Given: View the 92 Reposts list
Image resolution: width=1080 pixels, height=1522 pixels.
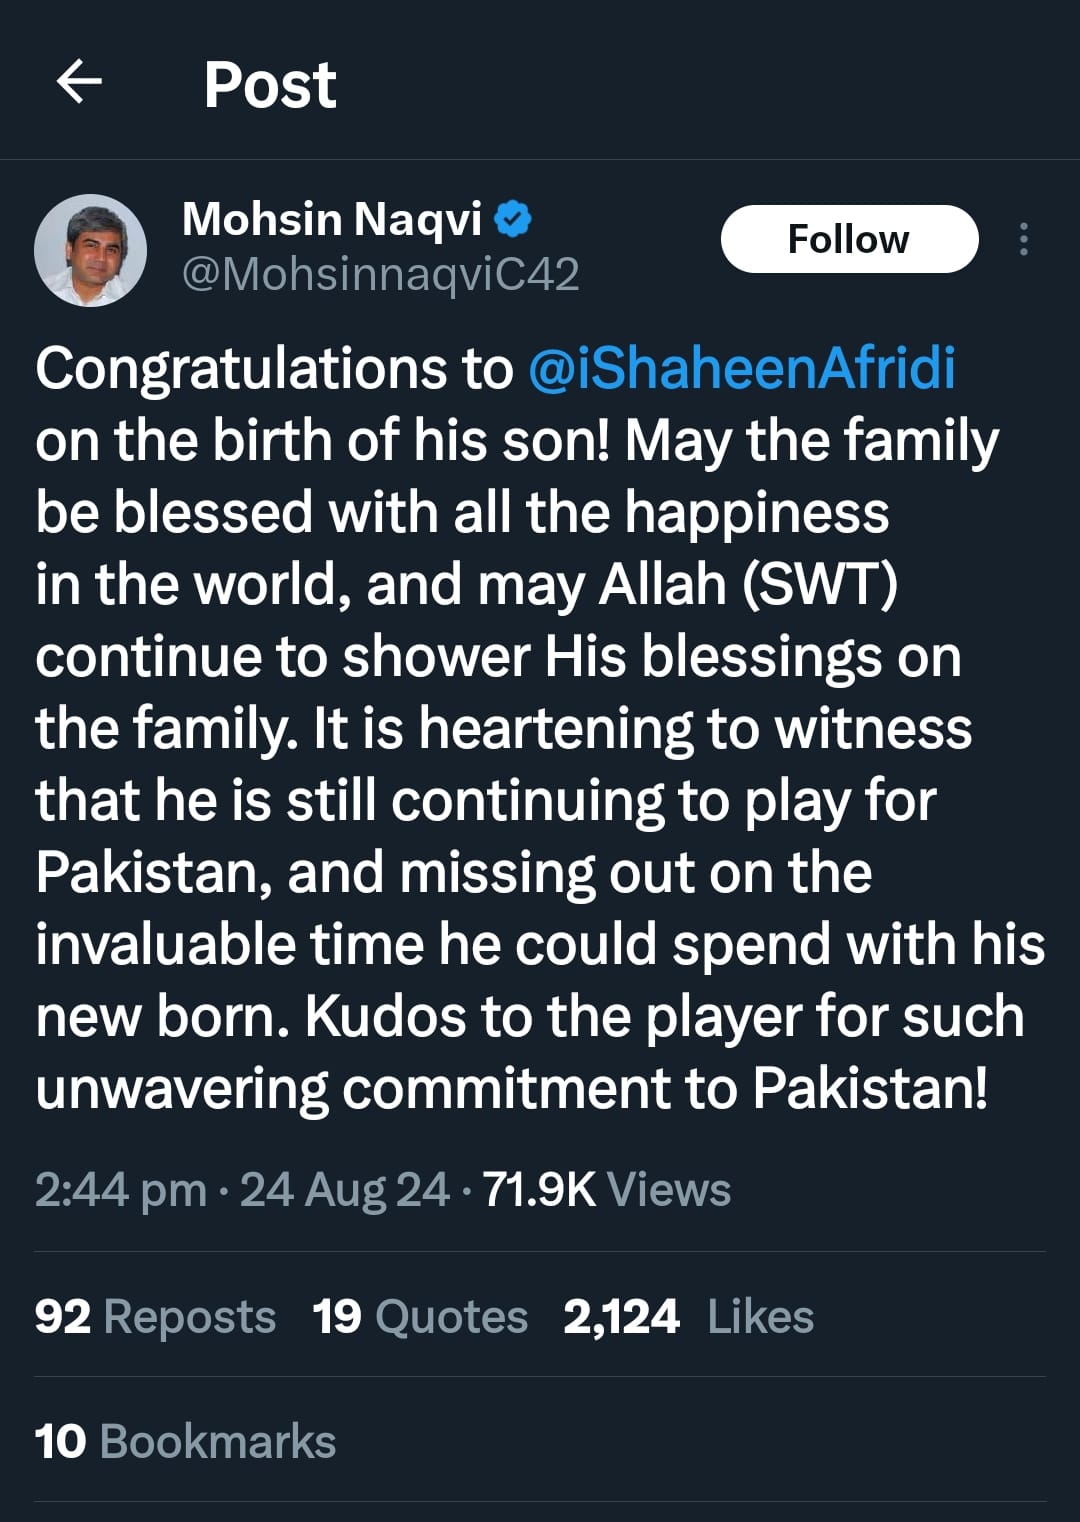Looking at the screenshot, I should click(x=155, y=1316).
